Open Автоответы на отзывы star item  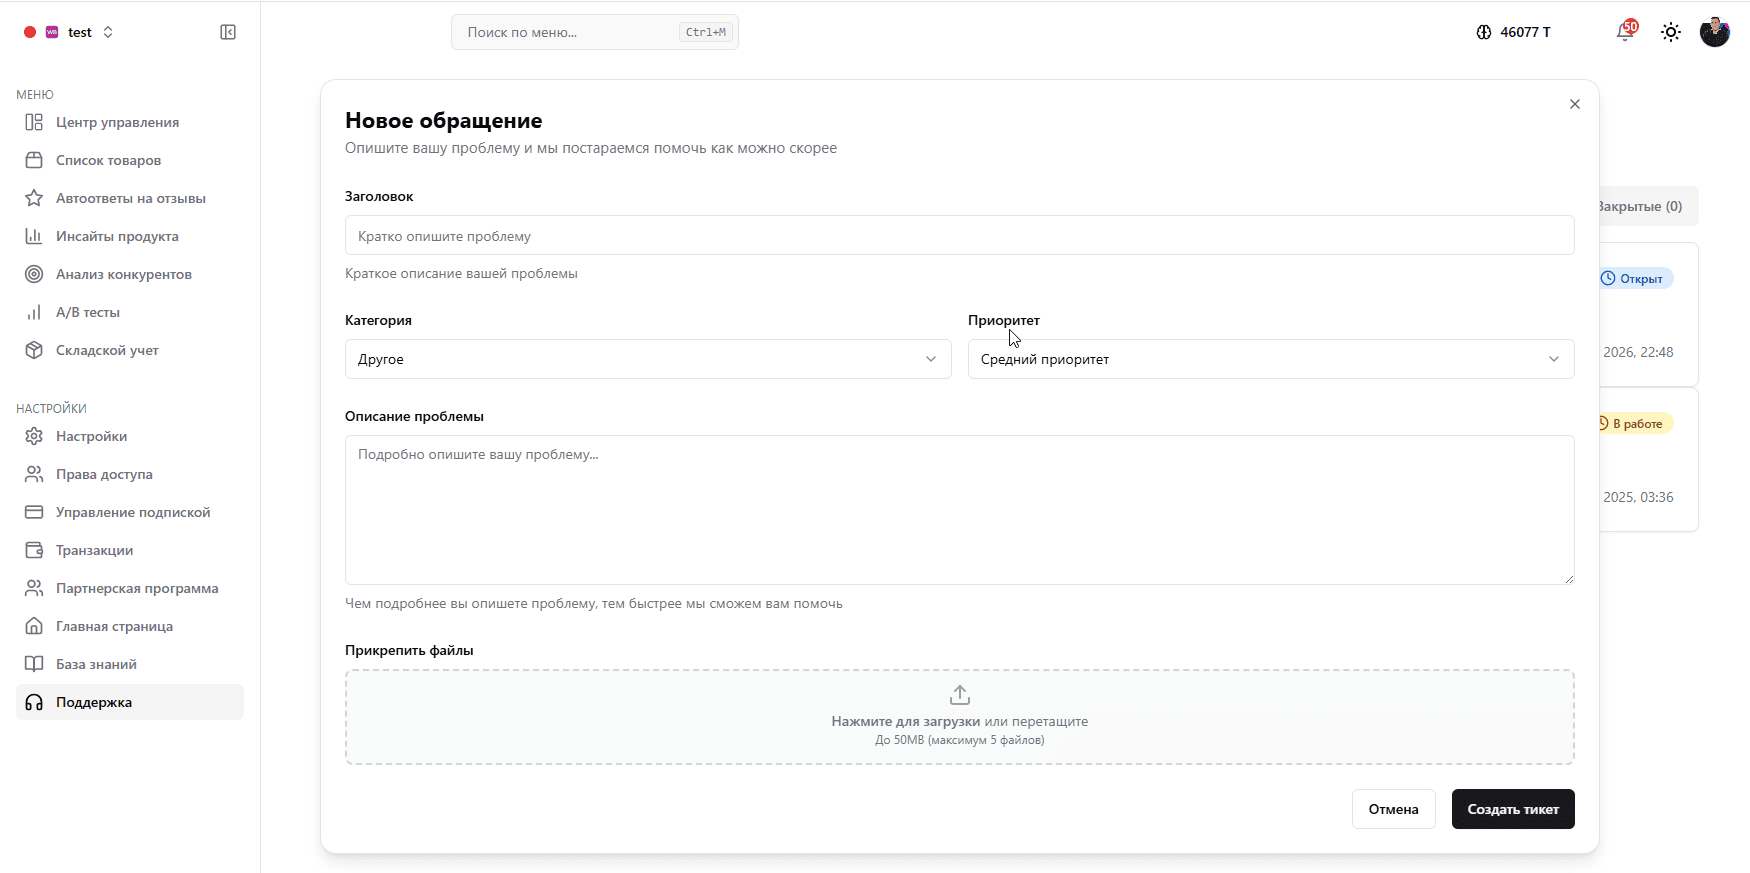(x=130, y=198)
